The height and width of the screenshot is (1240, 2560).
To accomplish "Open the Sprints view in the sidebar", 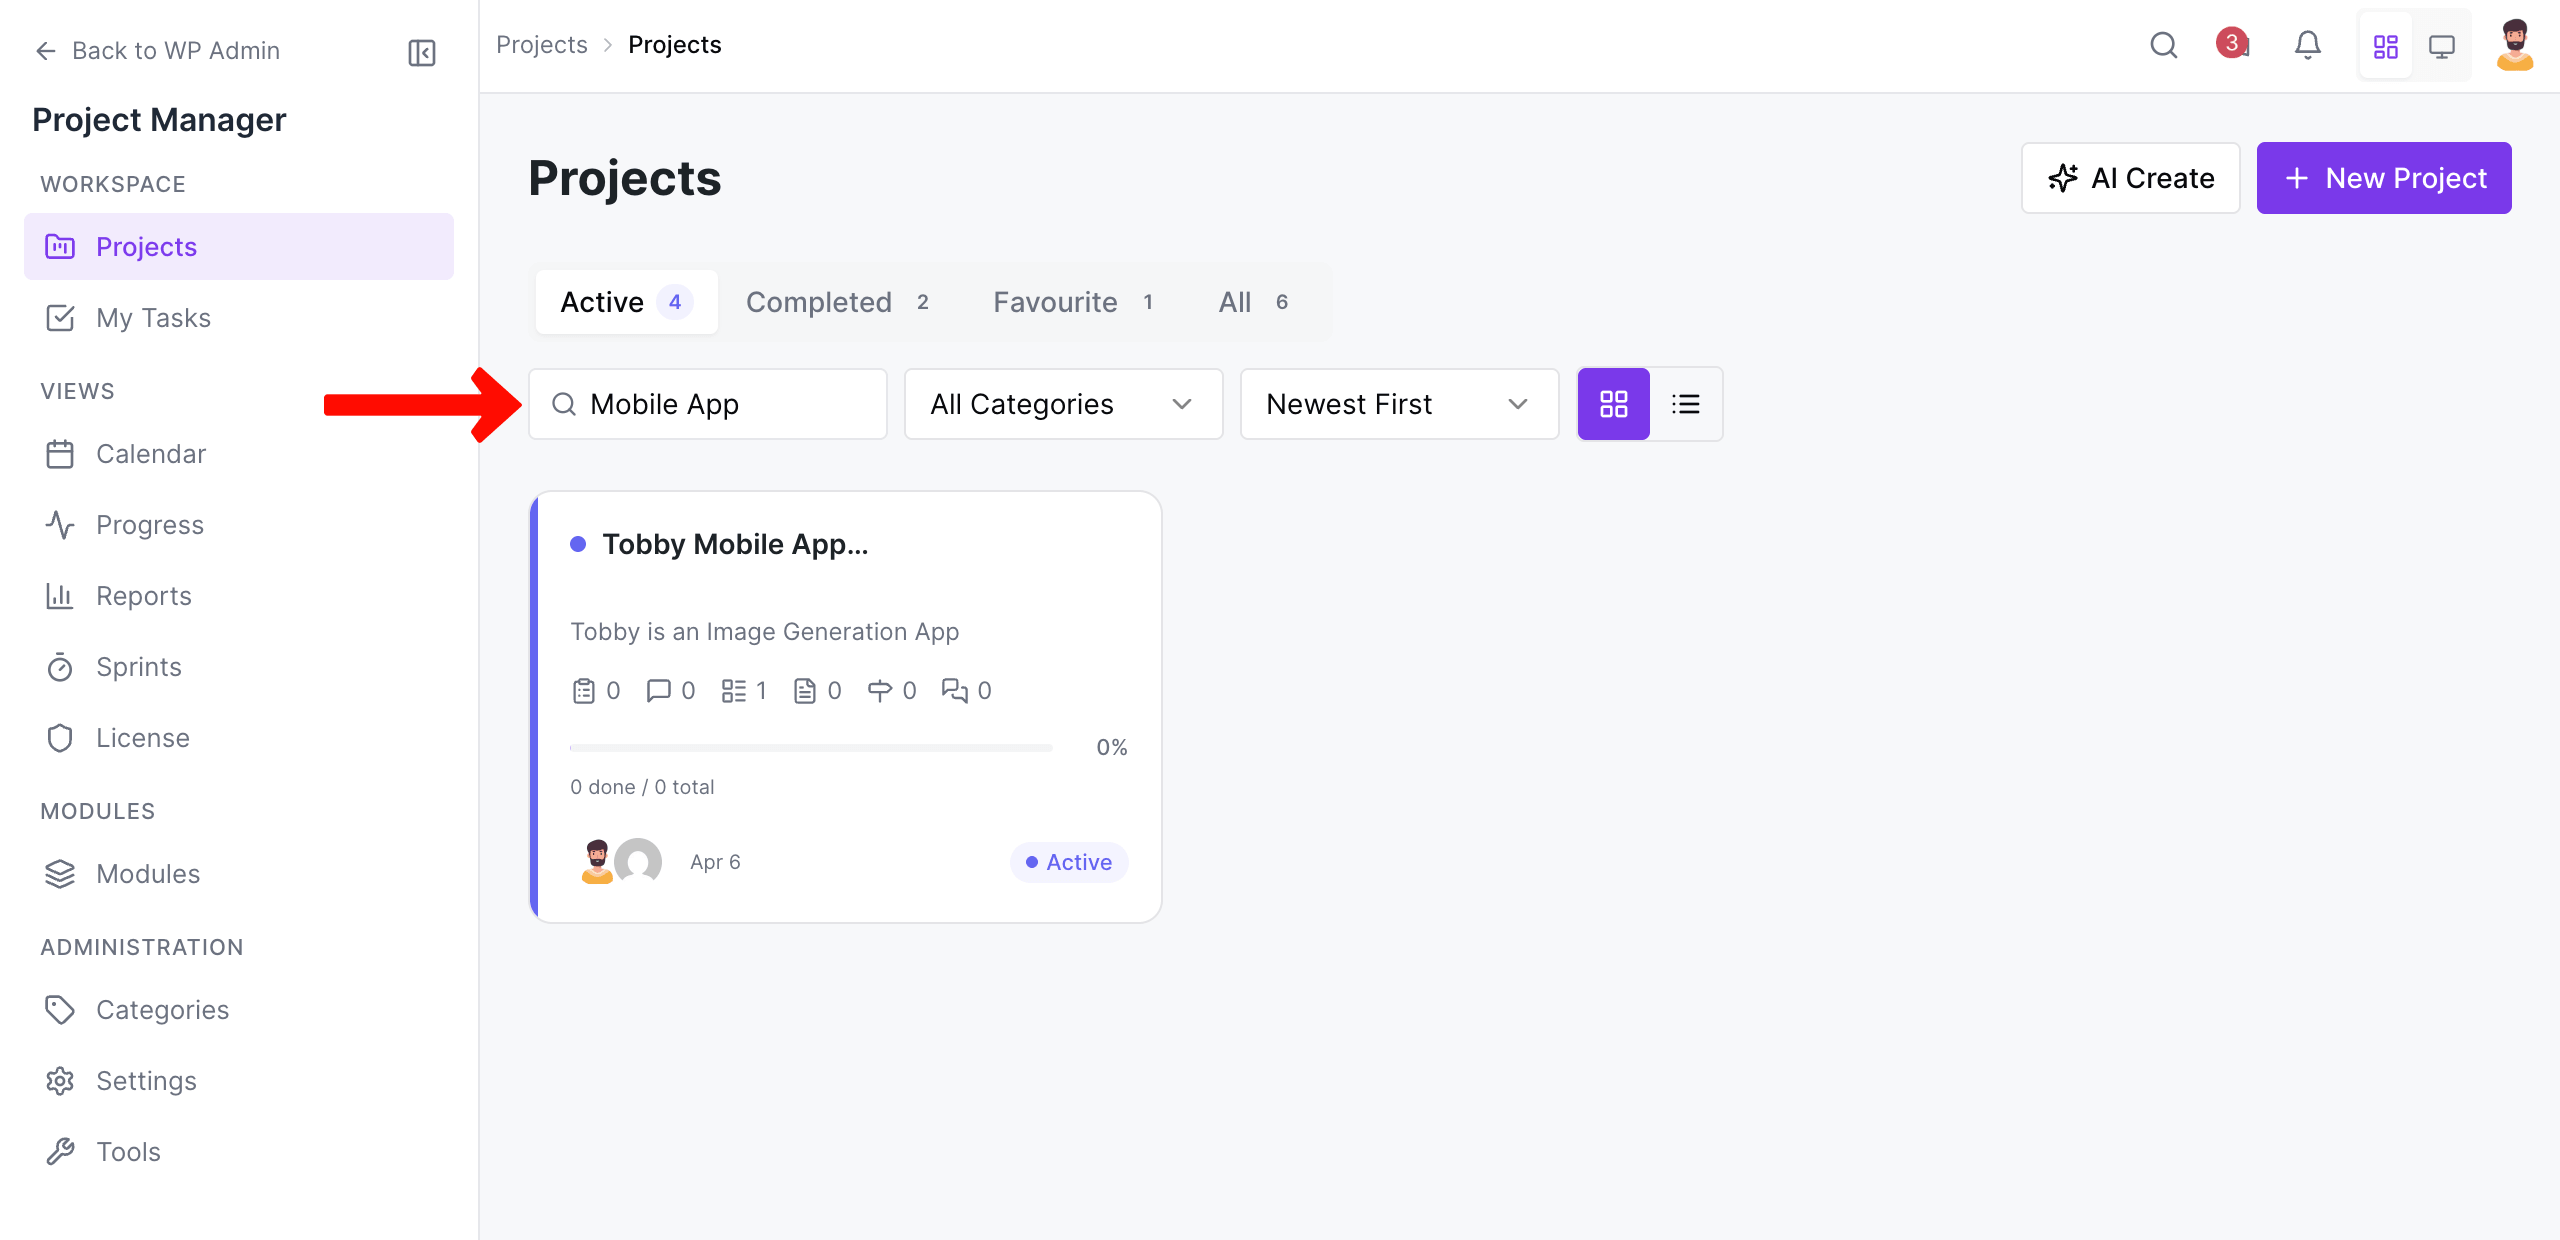I will pos(138,667).
